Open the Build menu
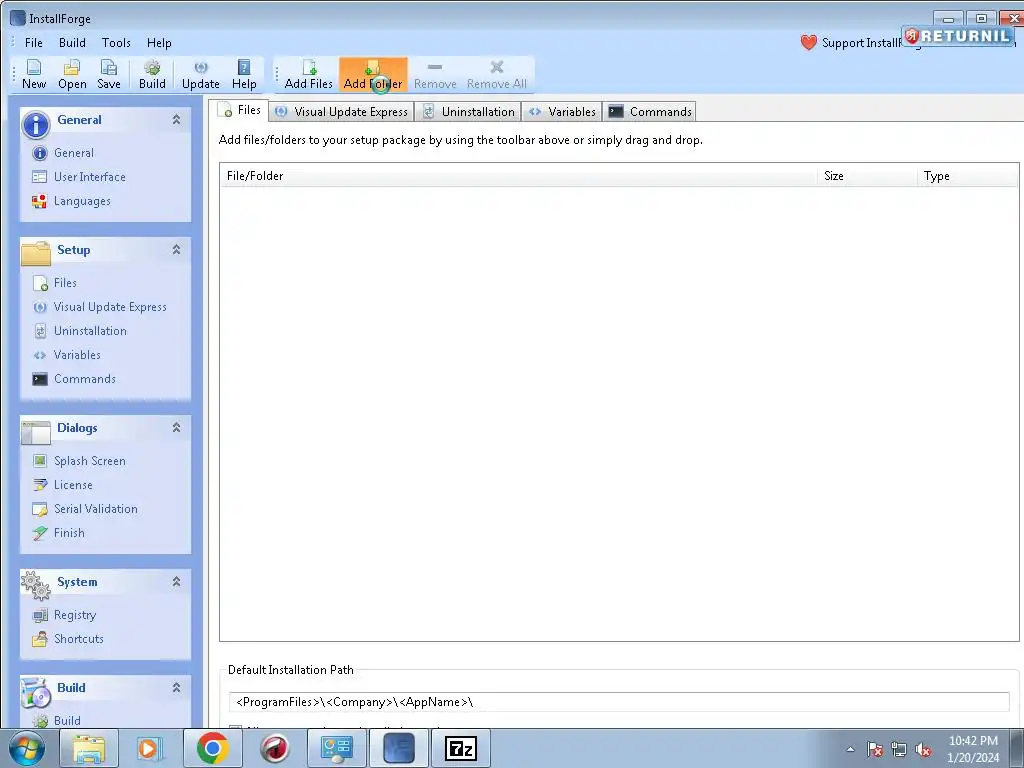The width and height of the screenshot is (1024, 768). (72, 43)
